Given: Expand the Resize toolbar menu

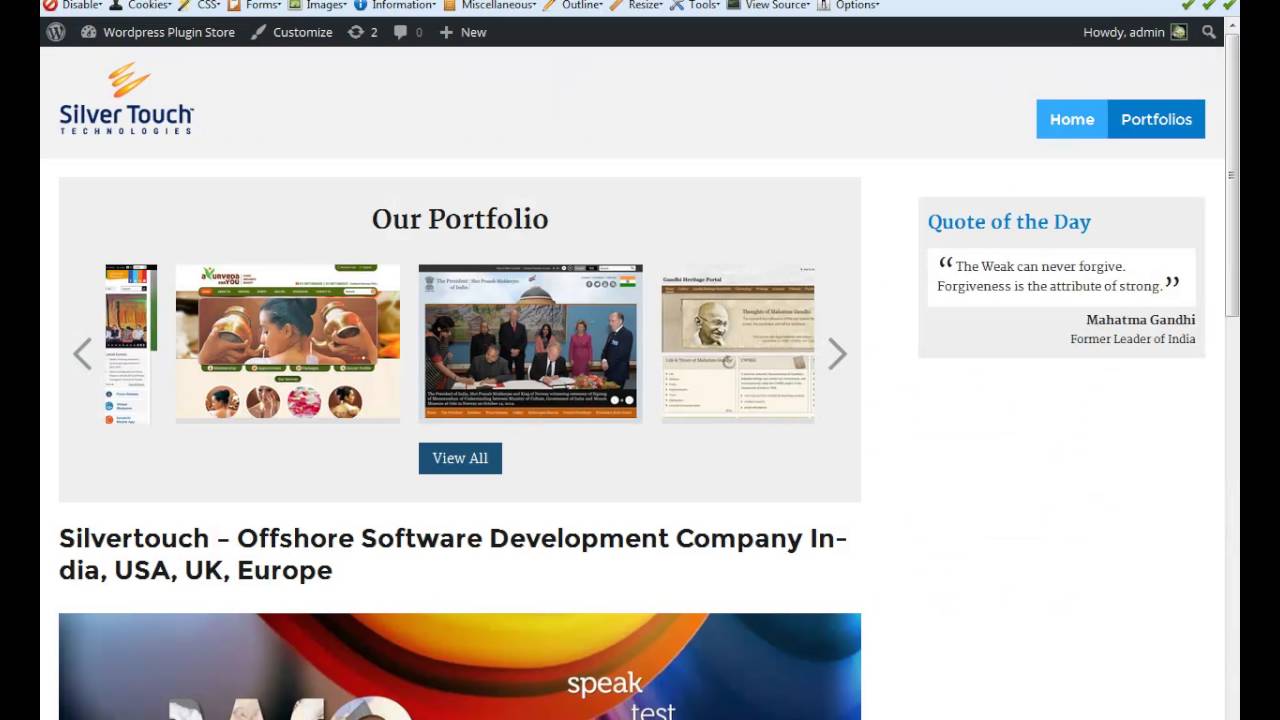Looking at the screenshot, I should [x=637, y=5].
